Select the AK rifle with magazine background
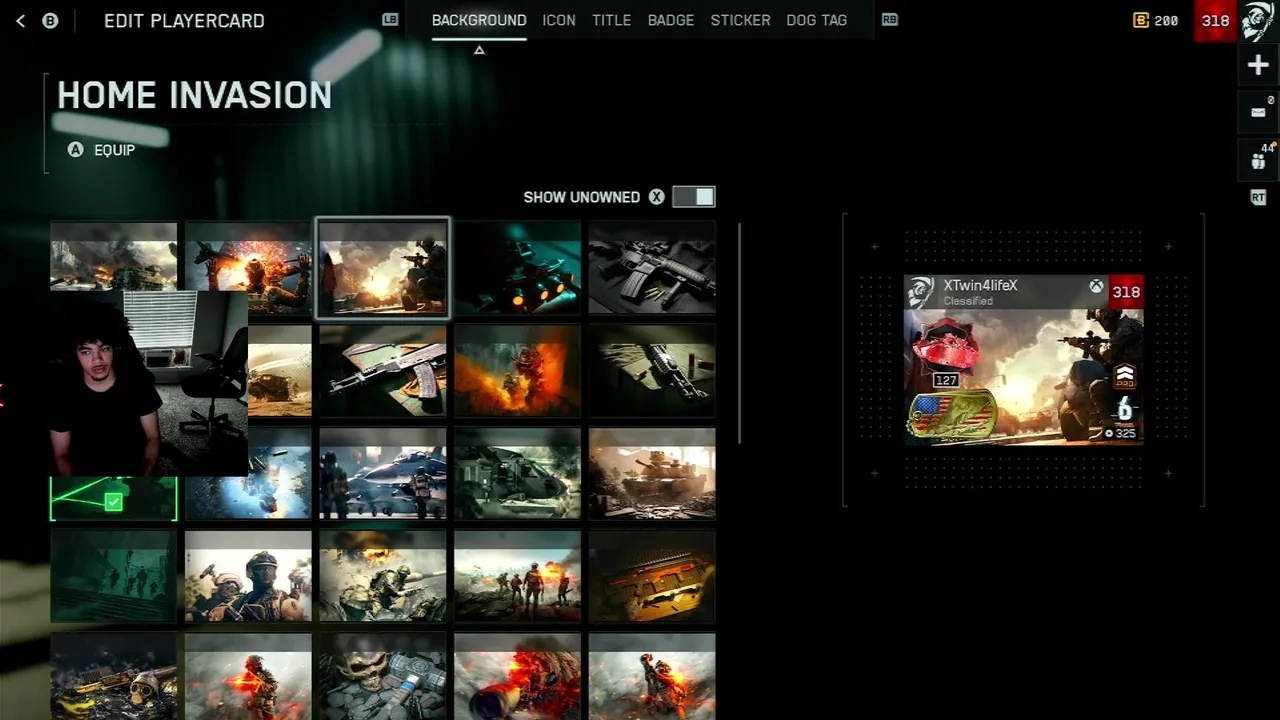 click(x=383, y=371)
